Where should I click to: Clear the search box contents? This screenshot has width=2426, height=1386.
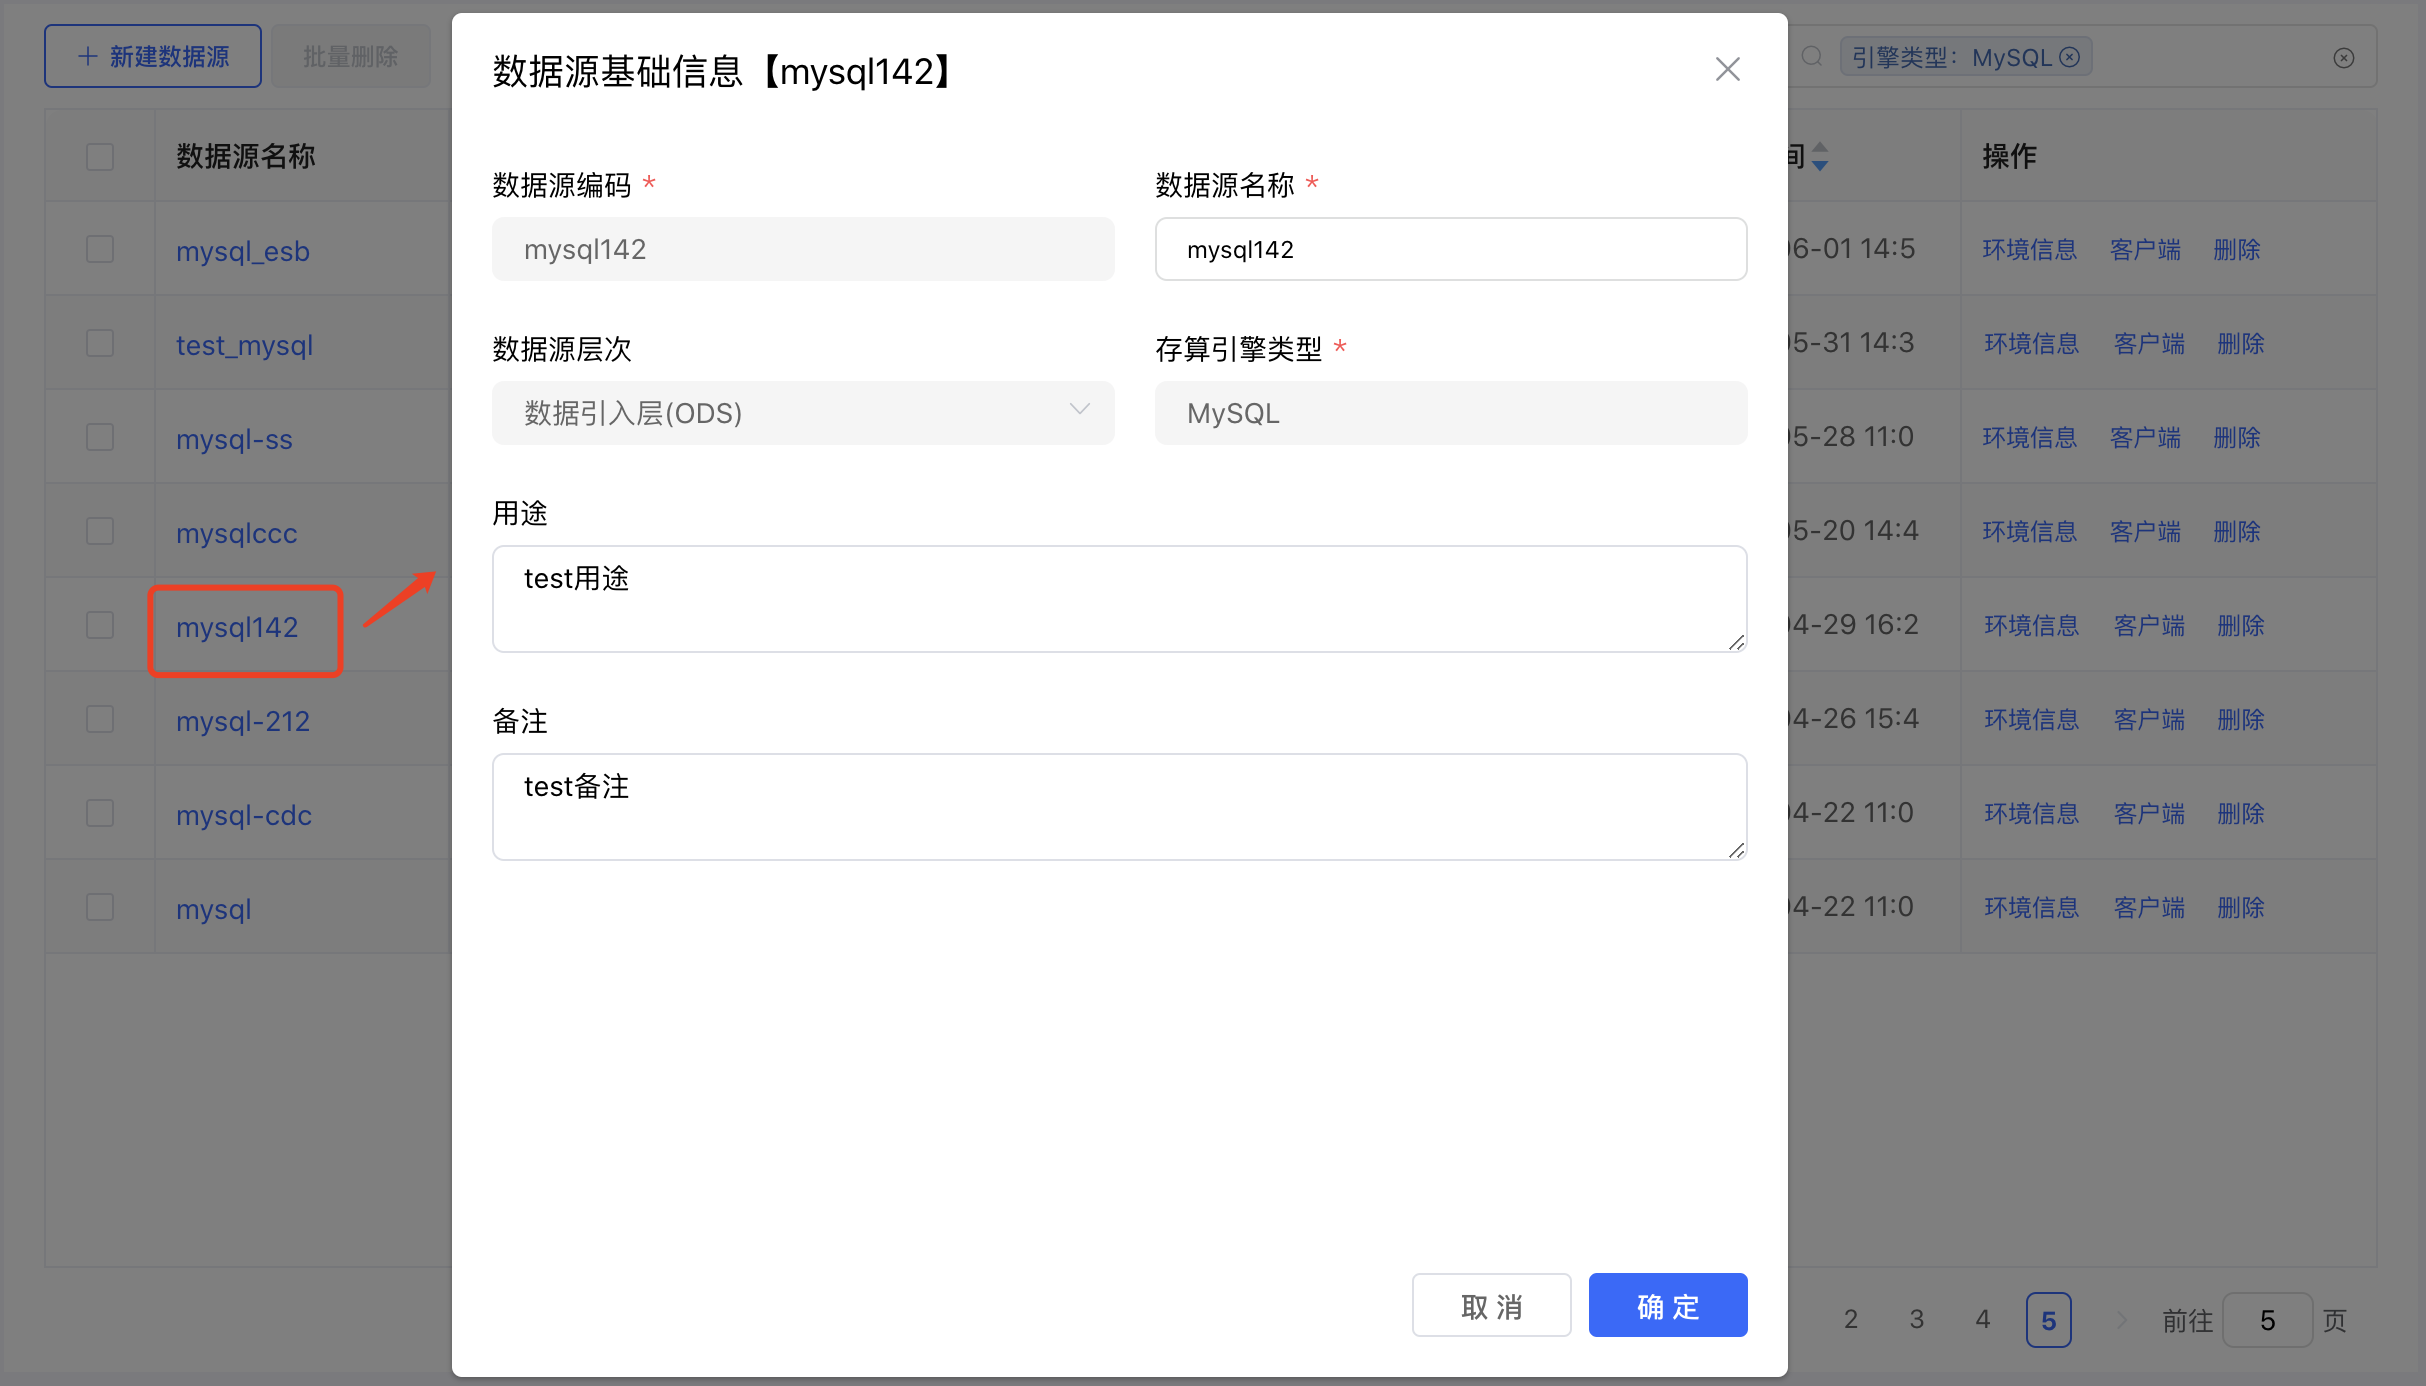pyautogui.click(x=2343, y=58)
